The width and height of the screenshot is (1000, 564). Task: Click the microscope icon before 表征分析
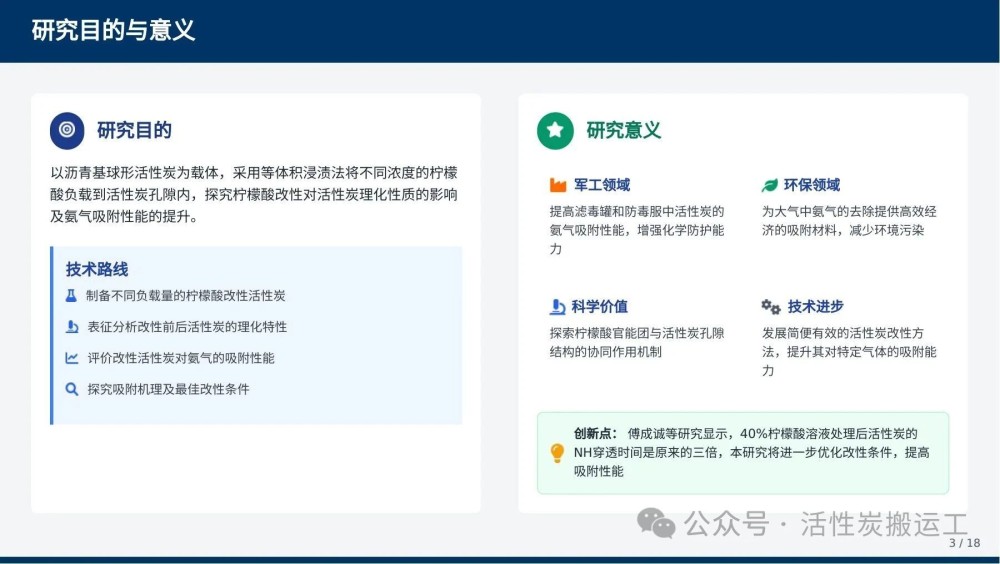pyautogui.click(x=72, y=327)
